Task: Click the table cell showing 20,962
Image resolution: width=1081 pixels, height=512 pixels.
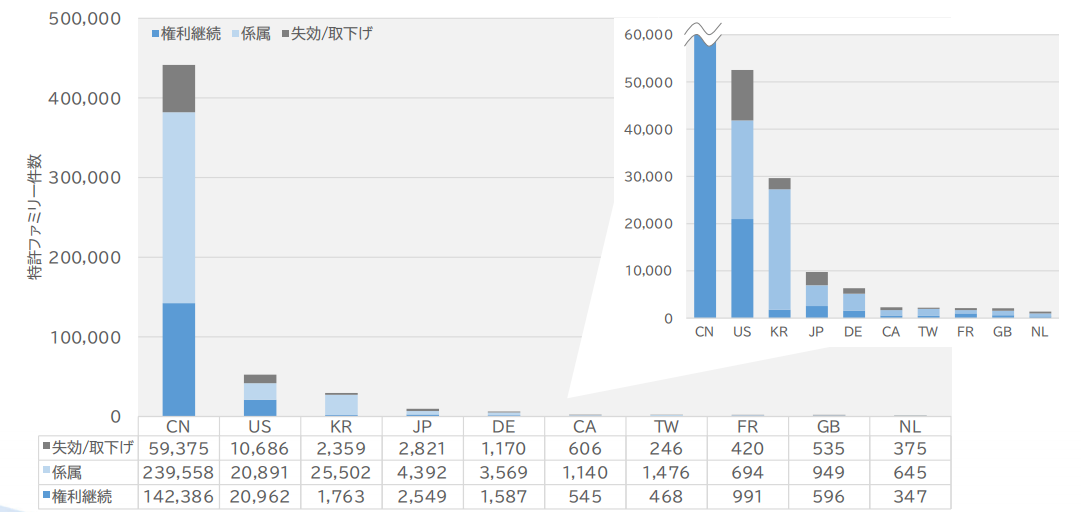Action: (x=260, y=496)
